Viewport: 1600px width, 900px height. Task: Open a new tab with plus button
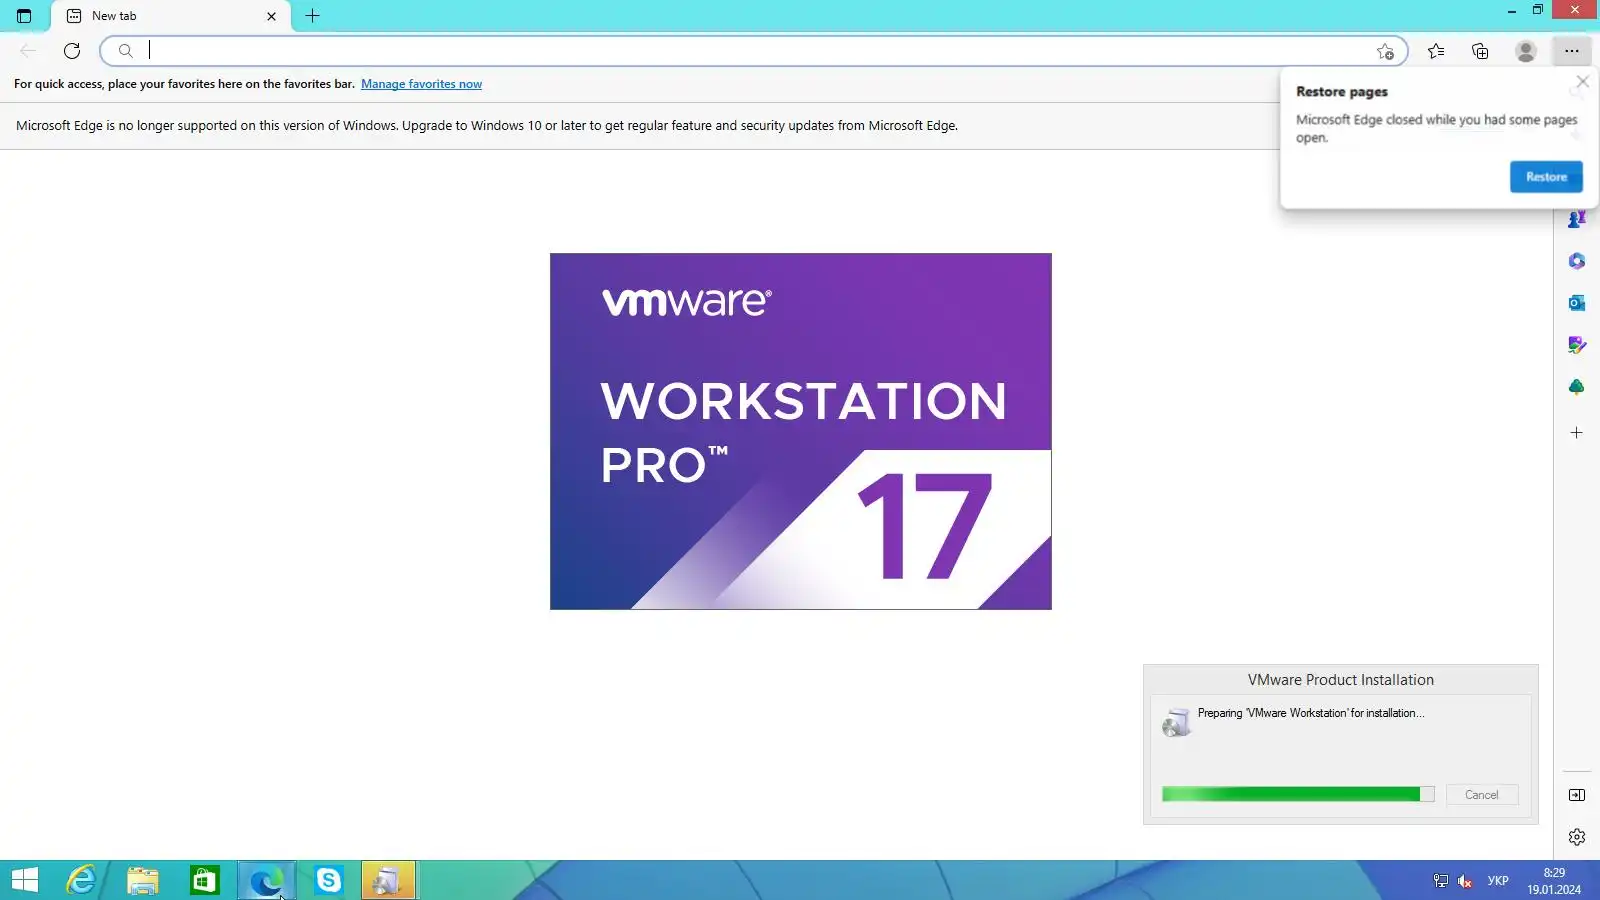click(x=312, y=16)
